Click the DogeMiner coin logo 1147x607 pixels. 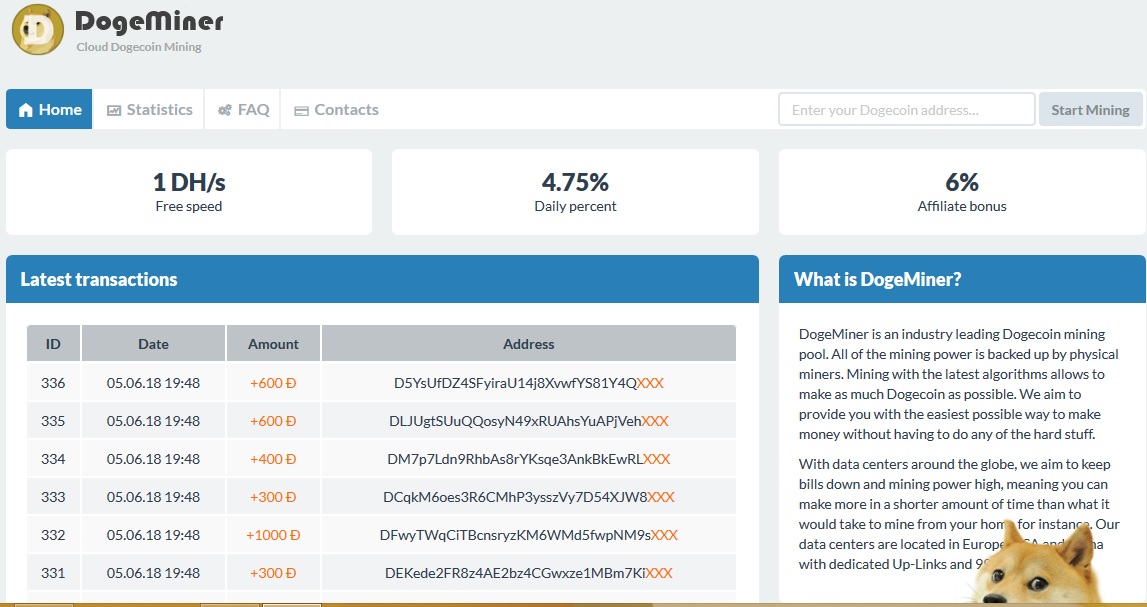pos(37,29)
